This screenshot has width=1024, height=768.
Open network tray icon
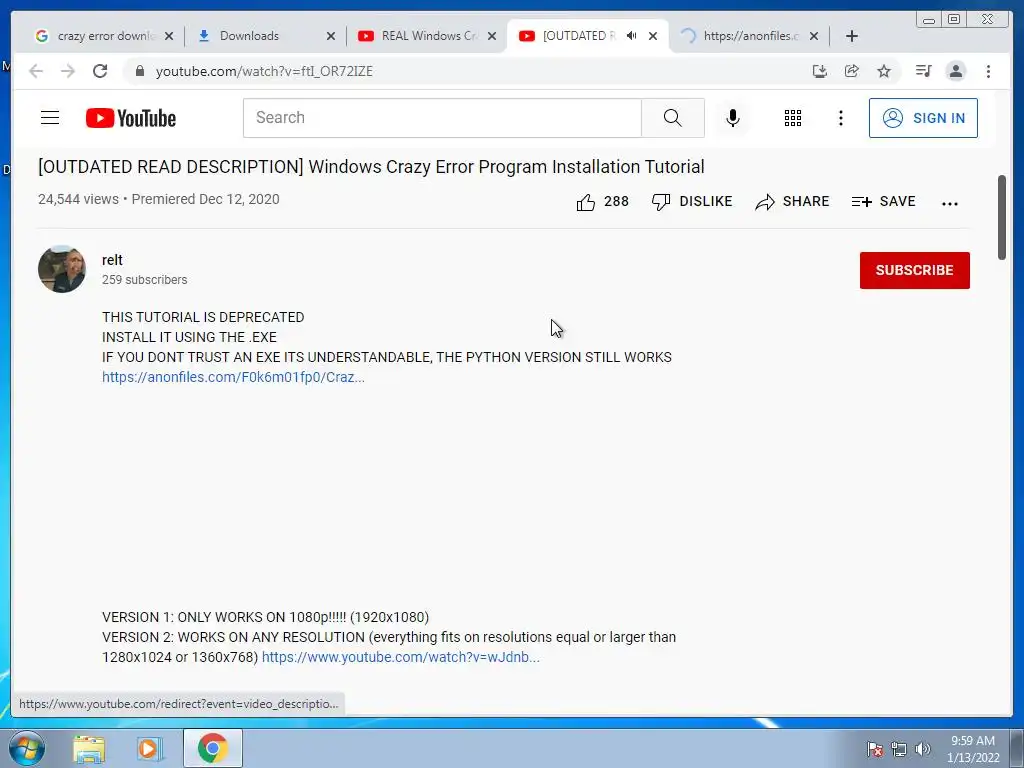point(899,749)
